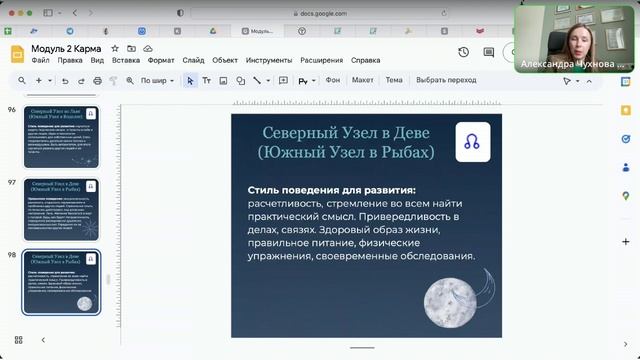The height and width of the screenshot is (360, 640).
Task: Open Google Tasks in side panel
Action: pos(625,139)
